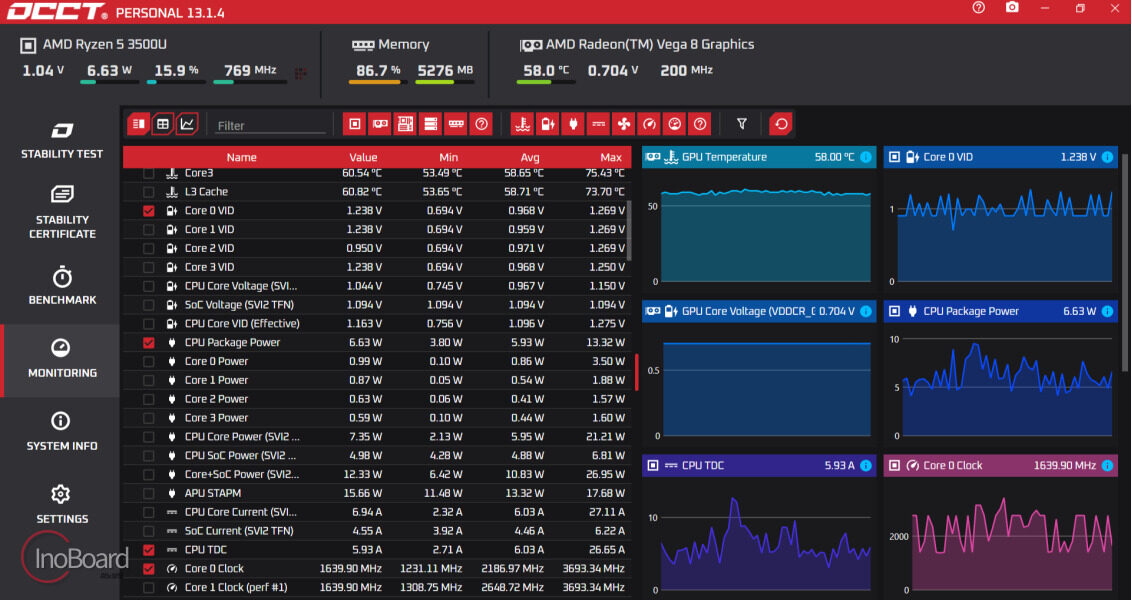This screenshot has height=600, width=1132.
Task: Open info for Core 0 Clock graph
Action: [1107, 466]
